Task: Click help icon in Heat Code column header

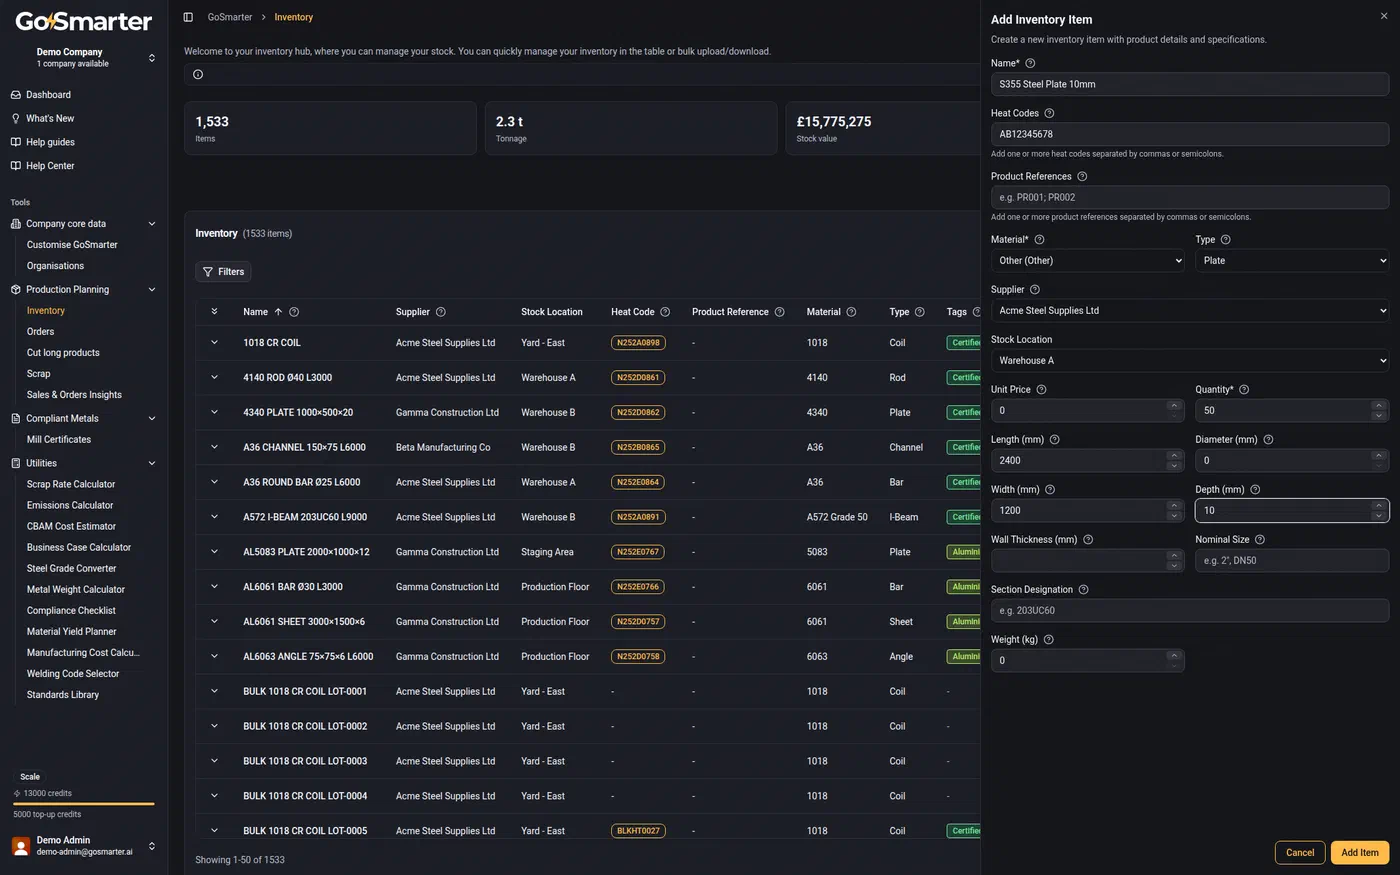Action: click(x=665, y=312)
